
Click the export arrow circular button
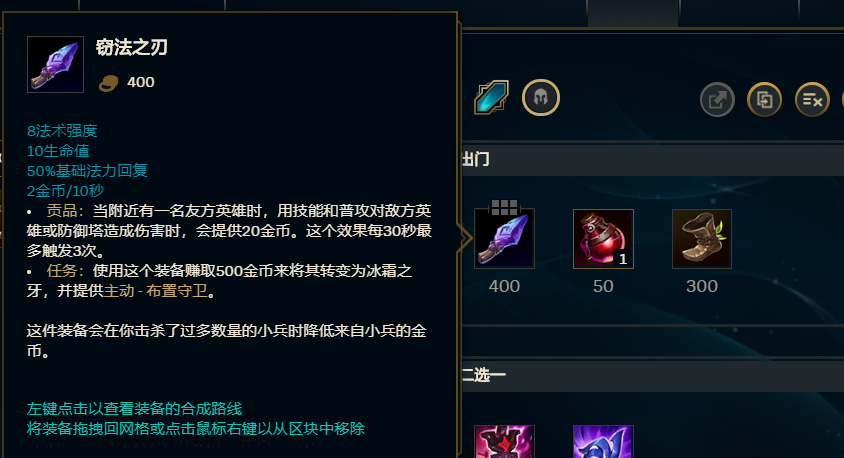[717, 100]
